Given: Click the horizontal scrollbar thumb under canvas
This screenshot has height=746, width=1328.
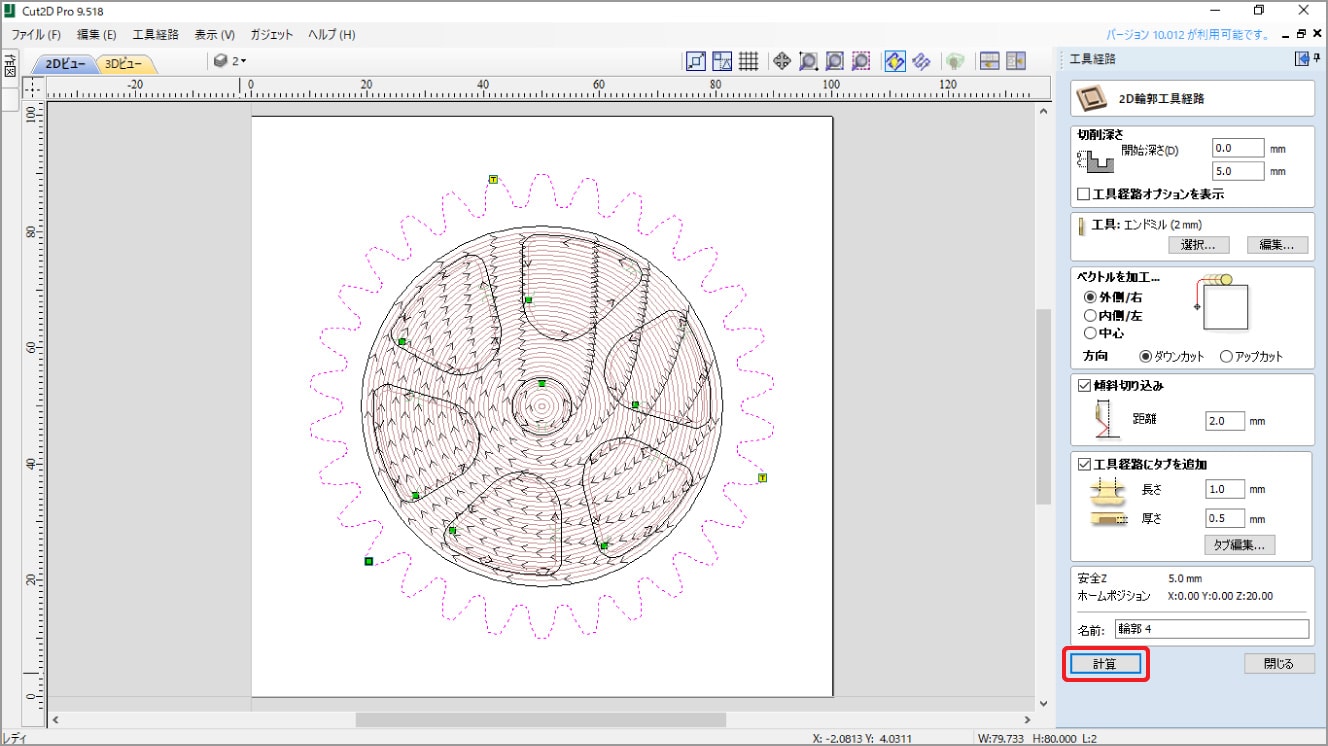Looking at the screenshot, I should tap(540, 720).
